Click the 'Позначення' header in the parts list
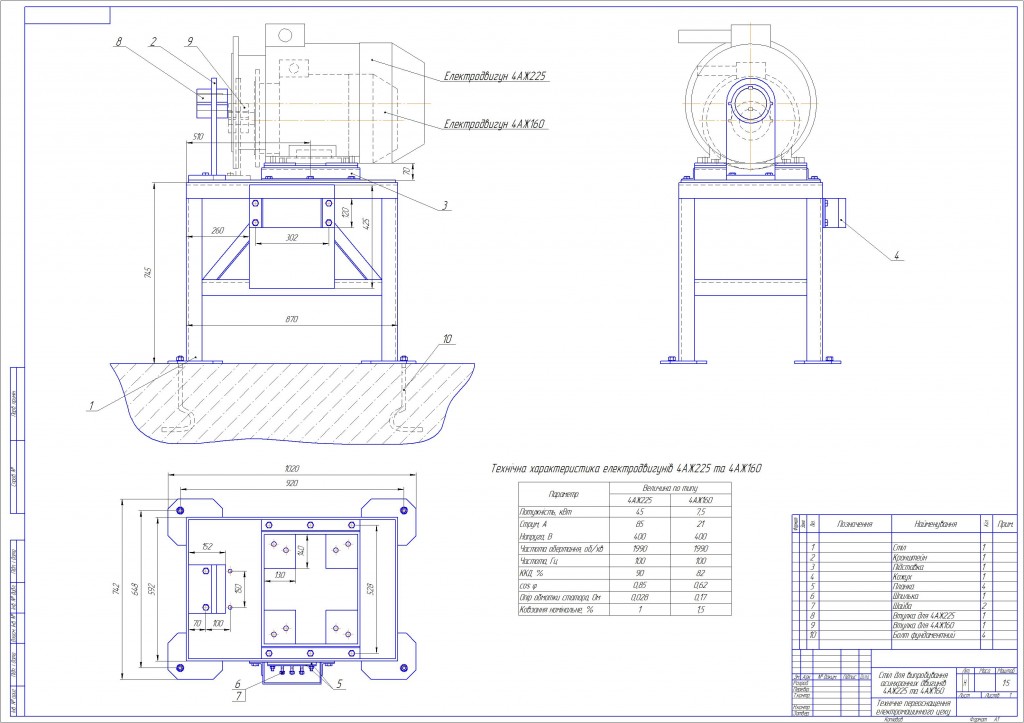1024x723 pixels. tap(855, 524)
